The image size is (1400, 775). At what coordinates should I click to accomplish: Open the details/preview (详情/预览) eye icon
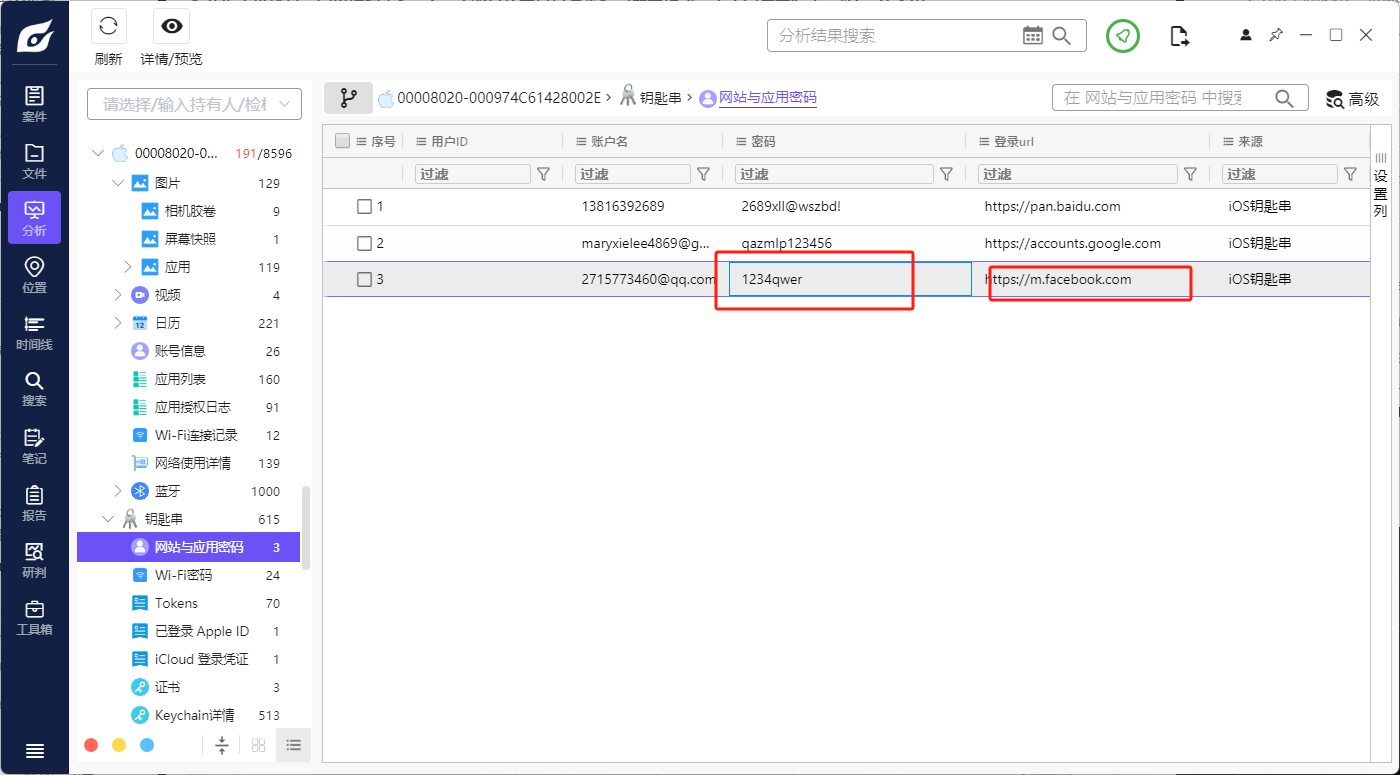click(x=171, y=27)
